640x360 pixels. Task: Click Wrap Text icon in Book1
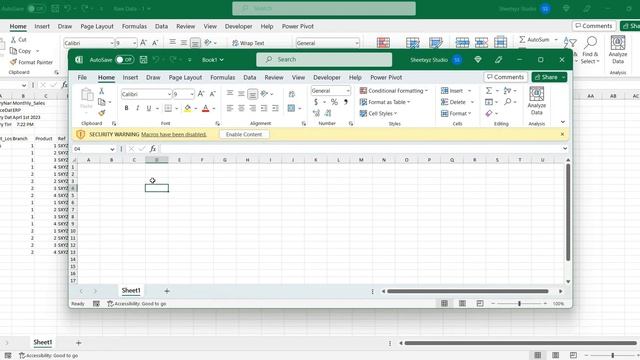click(291, 94)
